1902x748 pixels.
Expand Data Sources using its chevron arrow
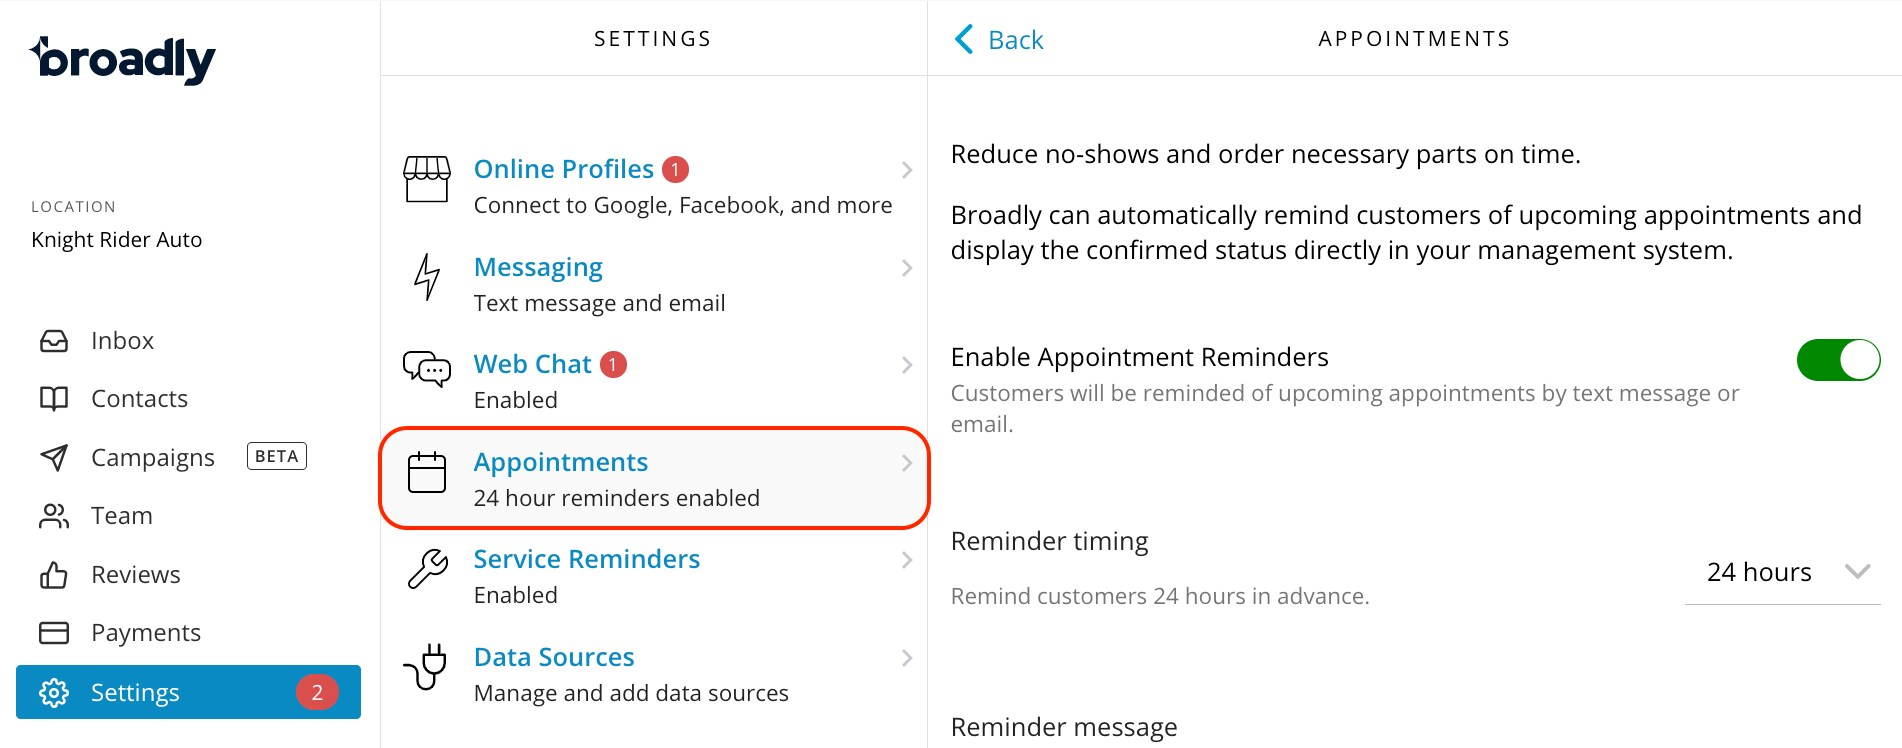click(x=906, y=658)
